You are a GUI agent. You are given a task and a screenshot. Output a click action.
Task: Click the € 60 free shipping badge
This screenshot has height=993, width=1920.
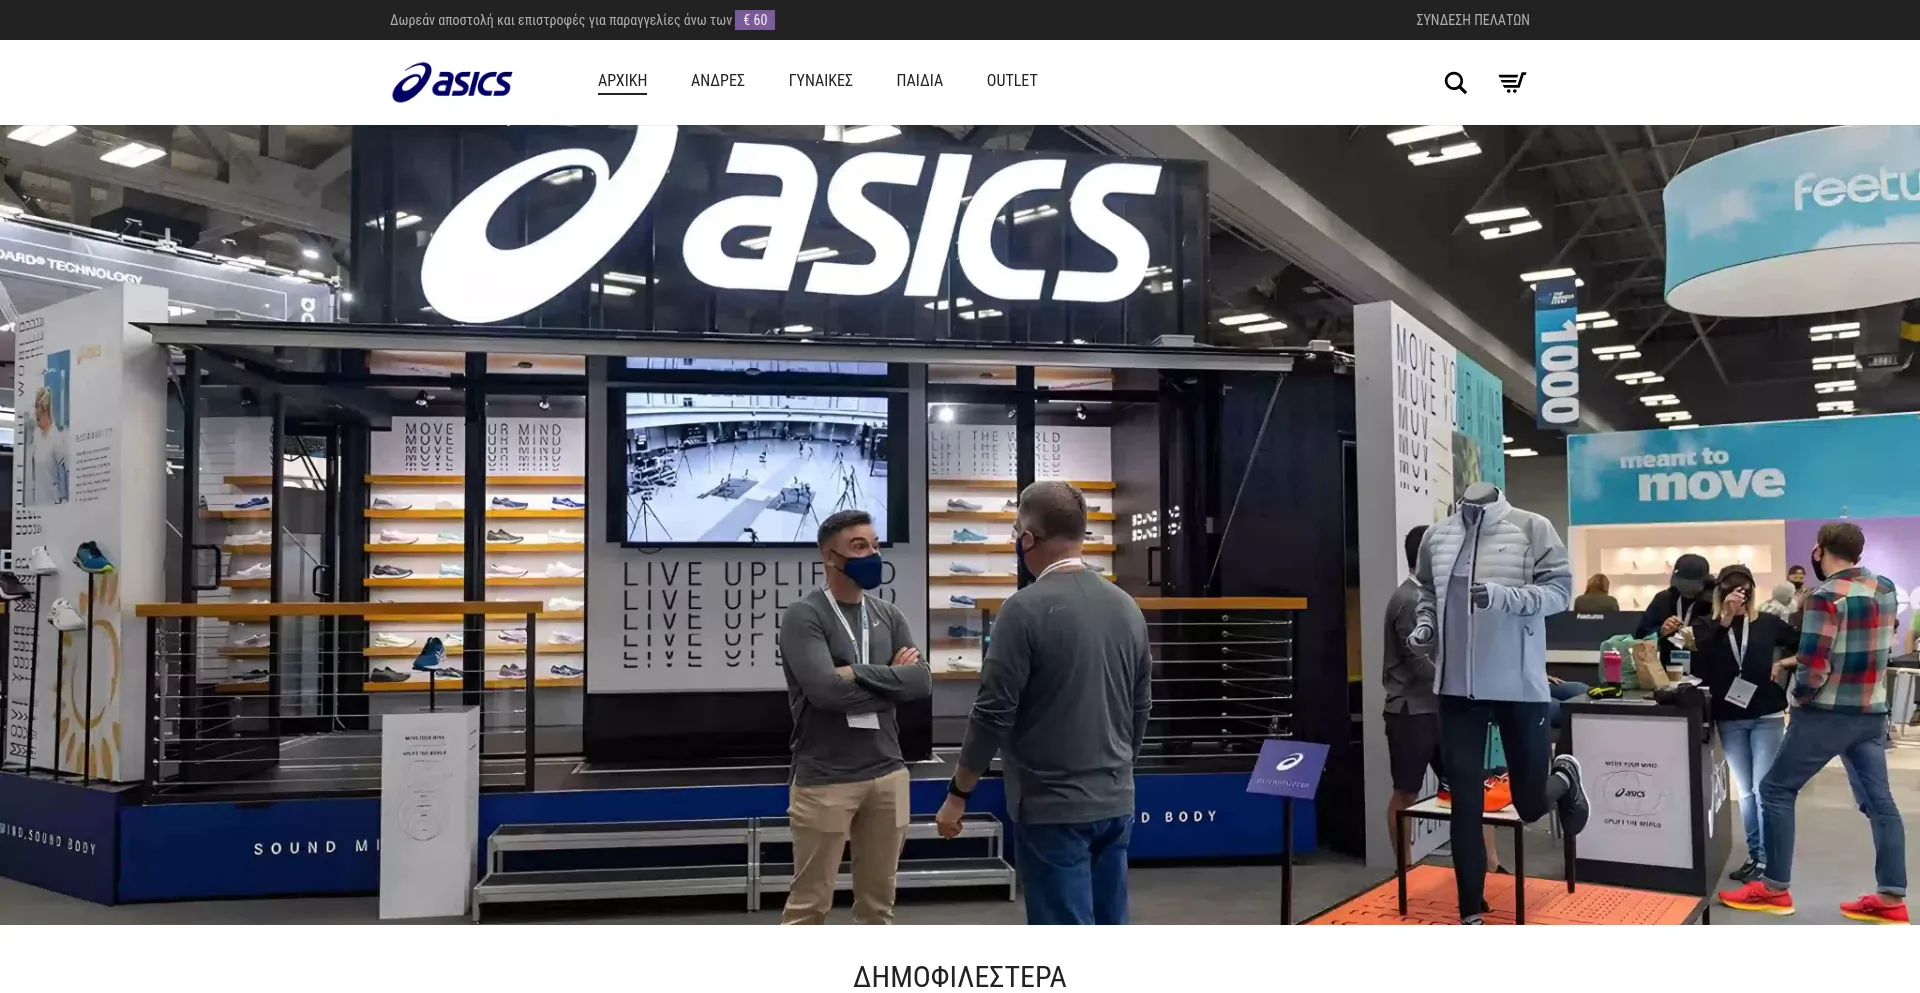pyautogui.click(x=755, y=20)
